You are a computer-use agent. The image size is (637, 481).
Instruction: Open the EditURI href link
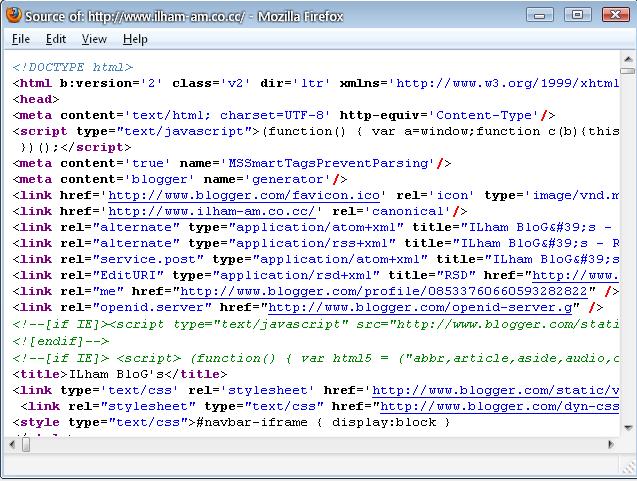[575, 275]
